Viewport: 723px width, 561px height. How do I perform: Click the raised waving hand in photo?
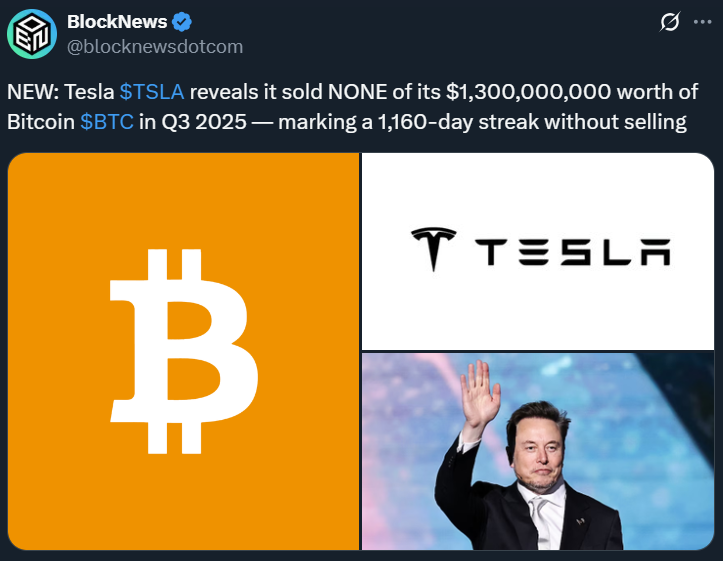pos(477,392)
